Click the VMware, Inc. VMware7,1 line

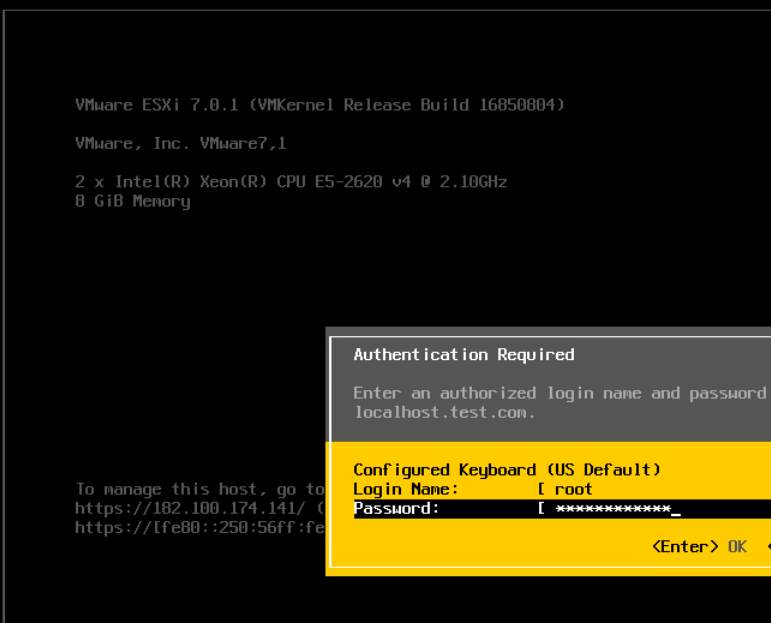(181, 143)
